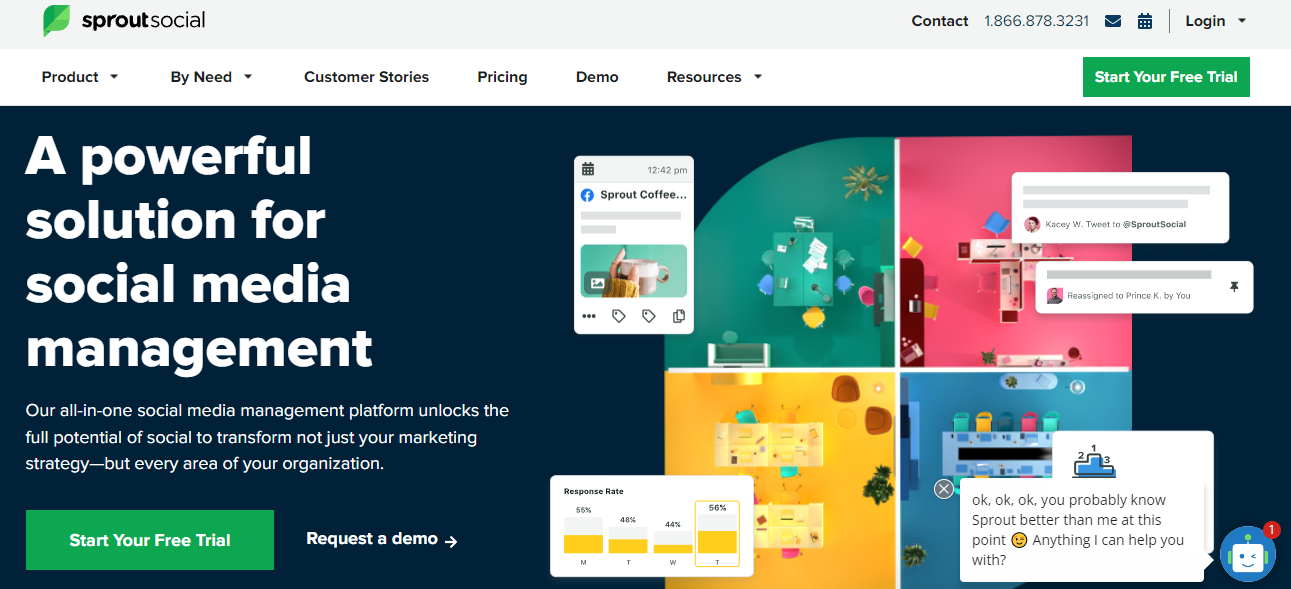This screenshot has height=589, width=1291.
Task: Click the hero Start Your Free Trial button
Action: (150, 540)
